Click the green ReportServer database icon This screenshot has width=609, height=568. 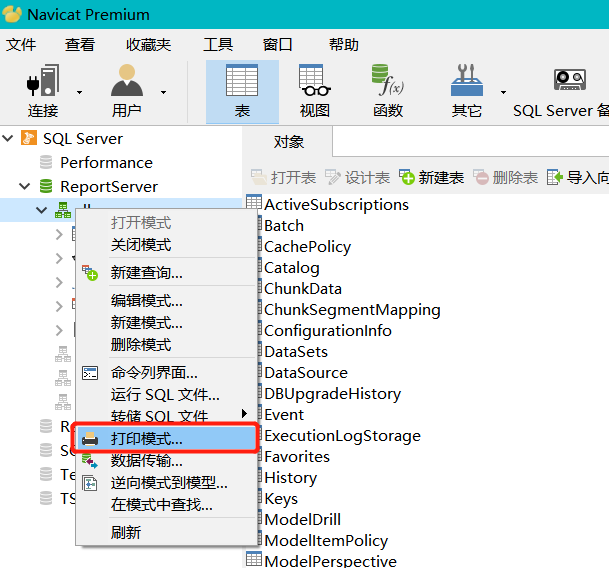tap(46, 186)
